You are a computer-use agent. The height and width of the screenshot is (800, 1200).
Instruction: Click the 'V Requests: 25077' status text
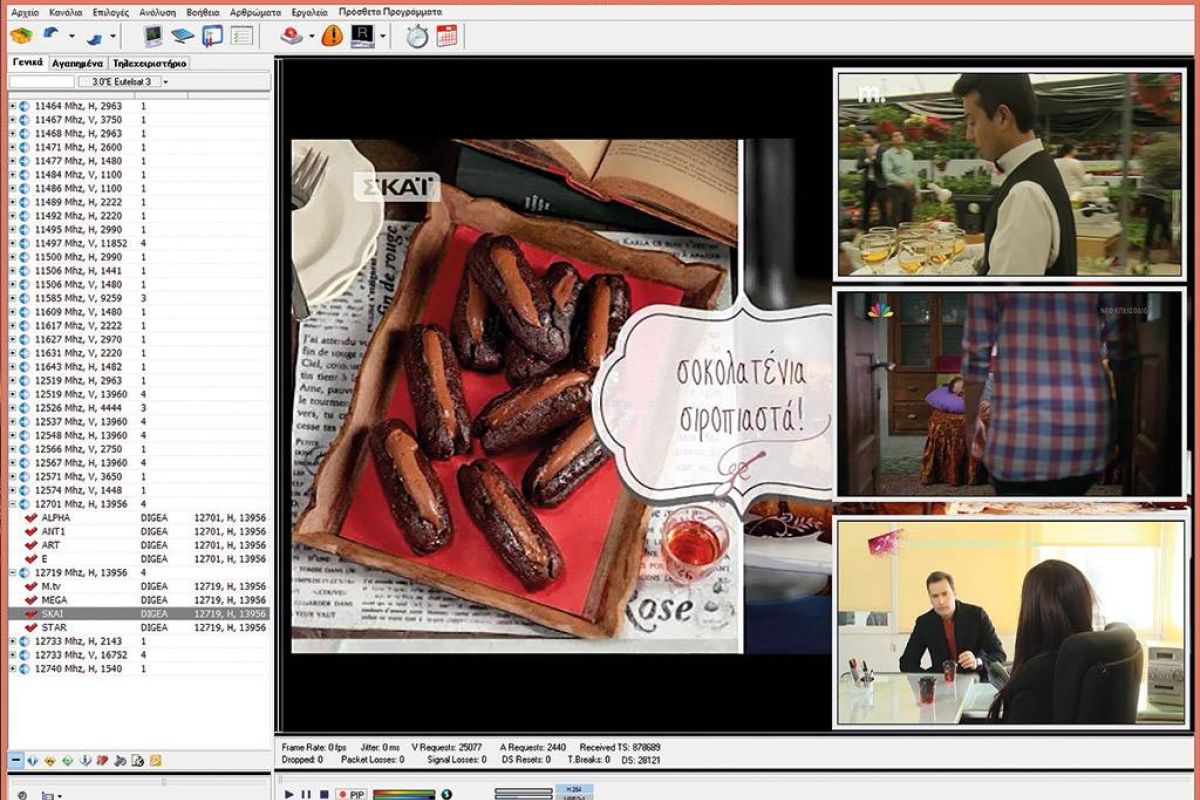click(x=446, y=747)
